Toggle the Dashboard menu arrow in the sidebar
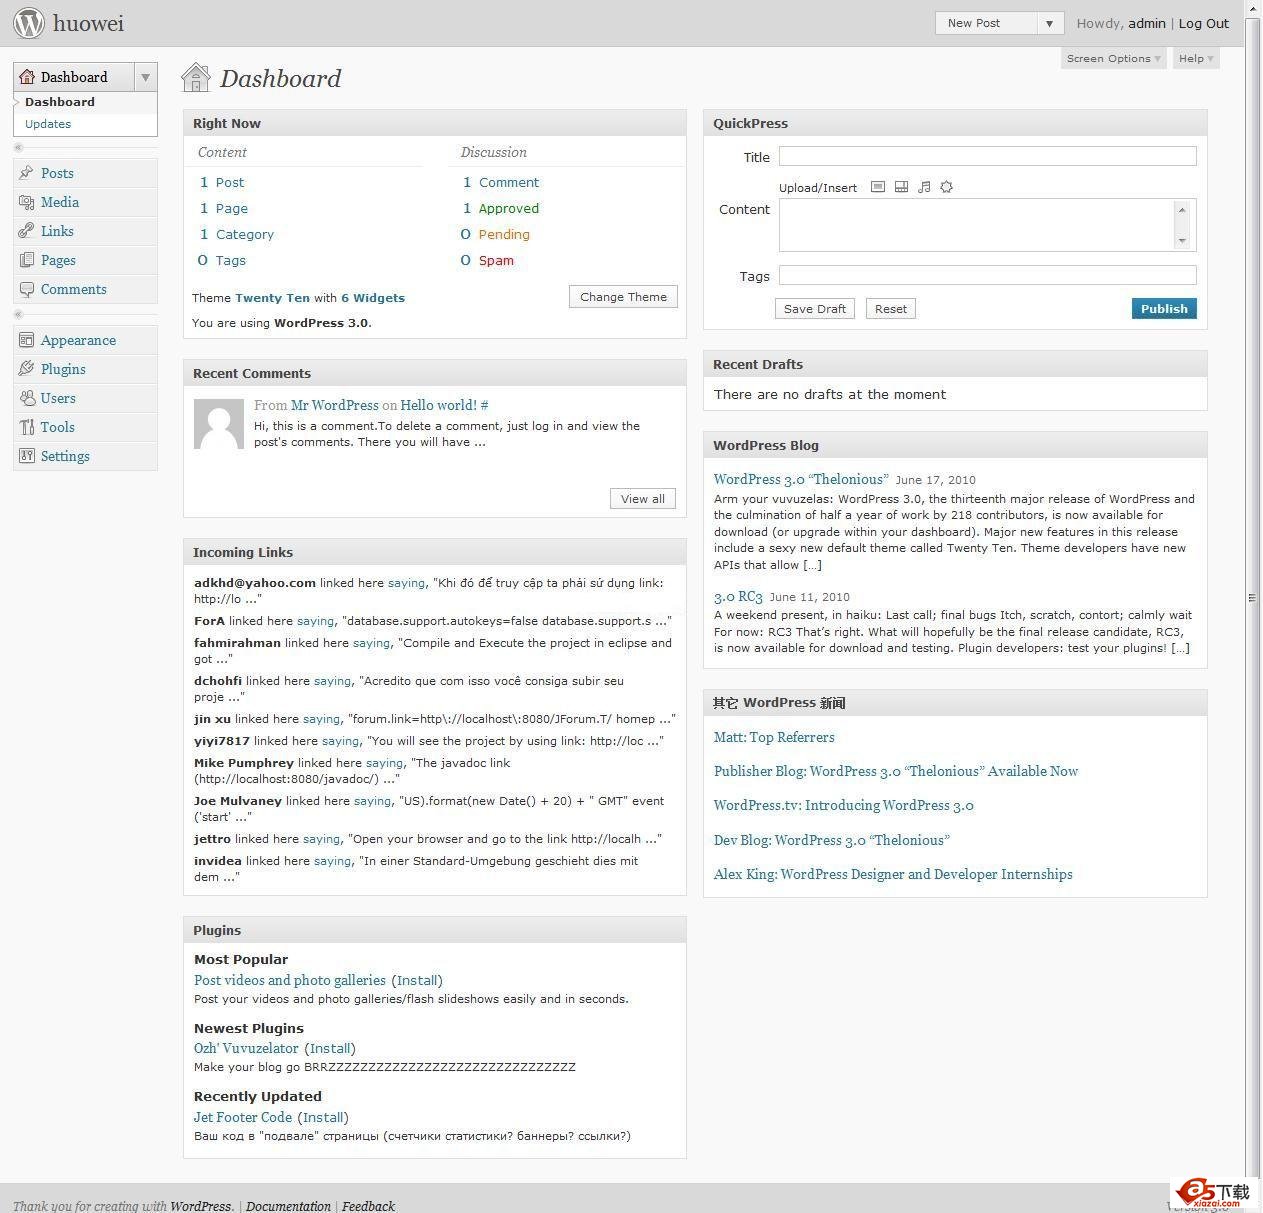 point(146,77)
